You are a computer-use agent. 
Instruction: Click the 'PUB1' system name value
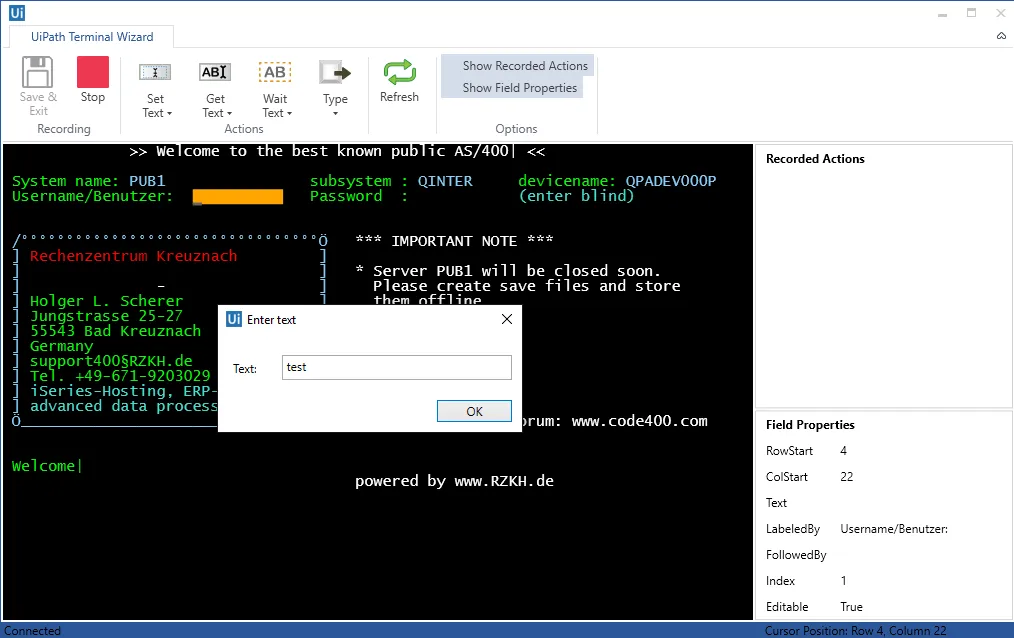click(147, 181)
